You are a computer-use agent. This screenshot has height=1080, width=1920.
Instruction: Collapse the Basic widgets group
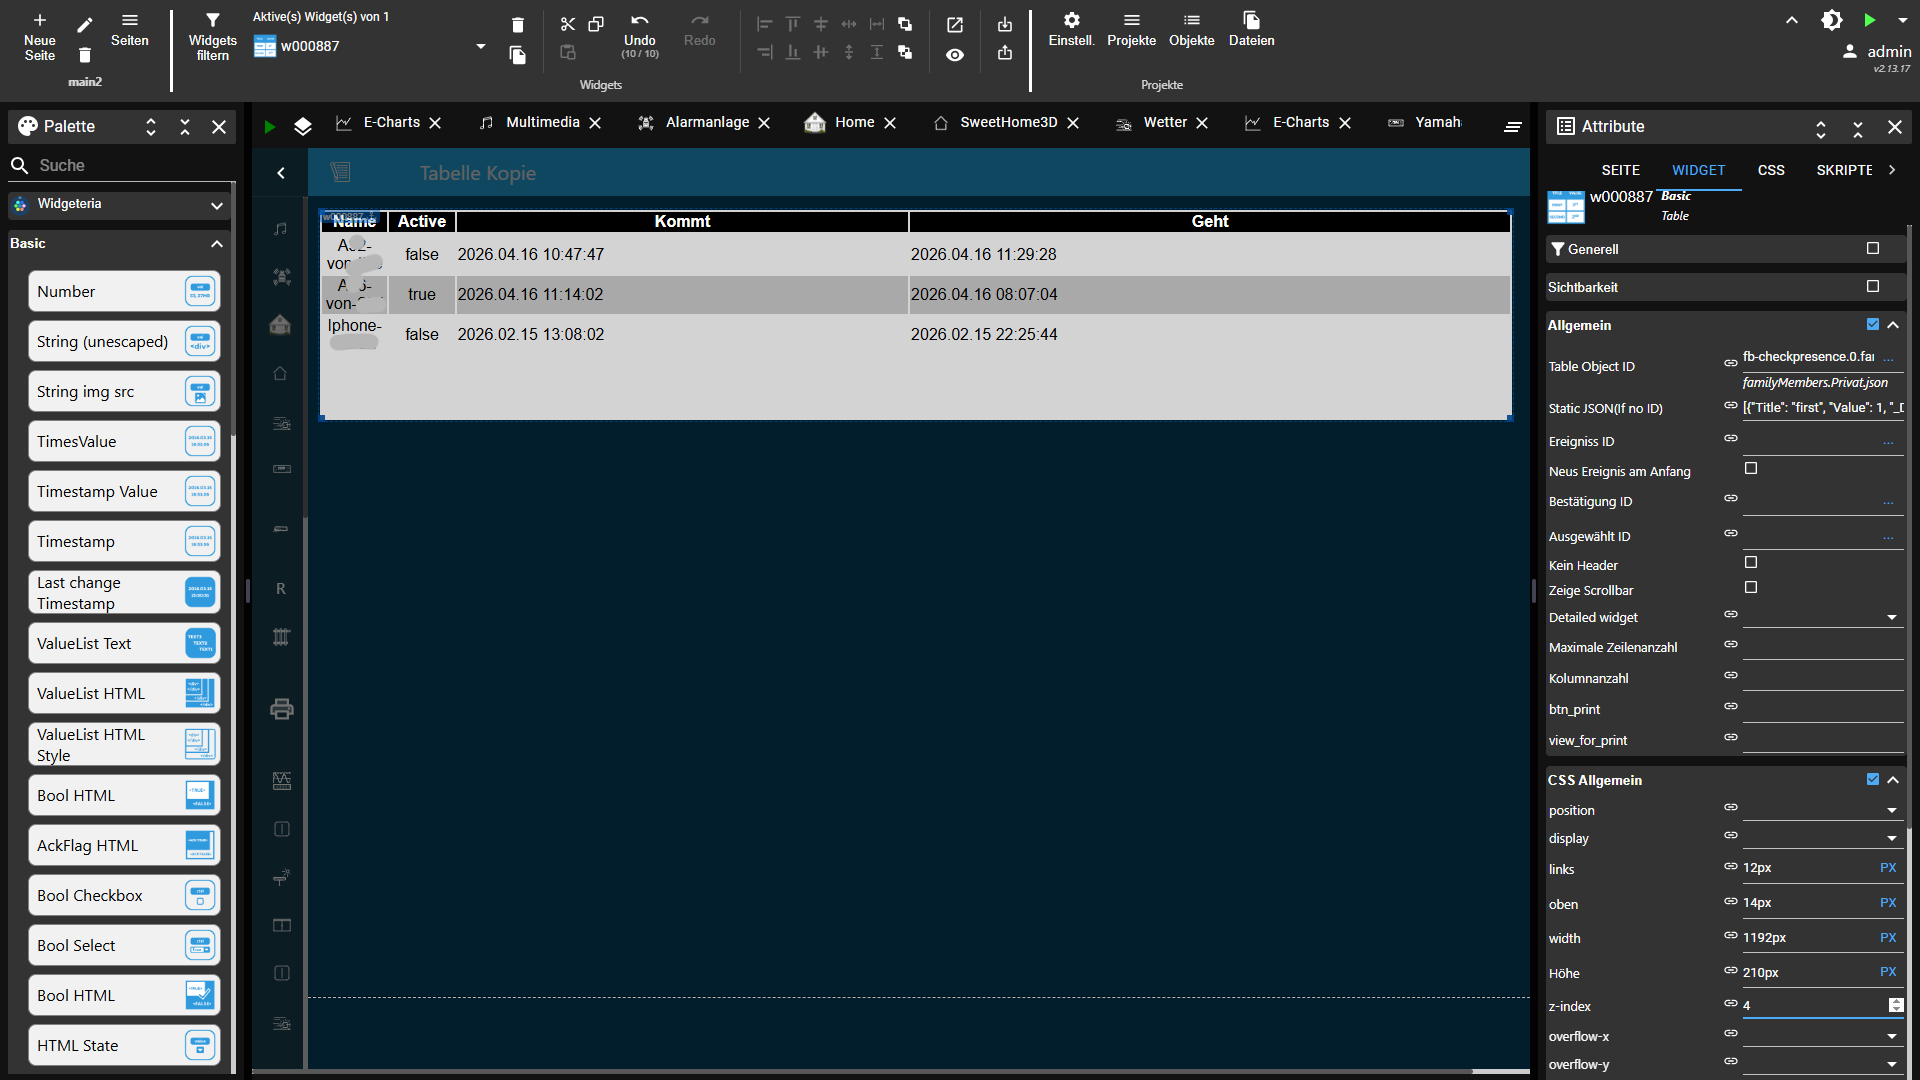217,243
